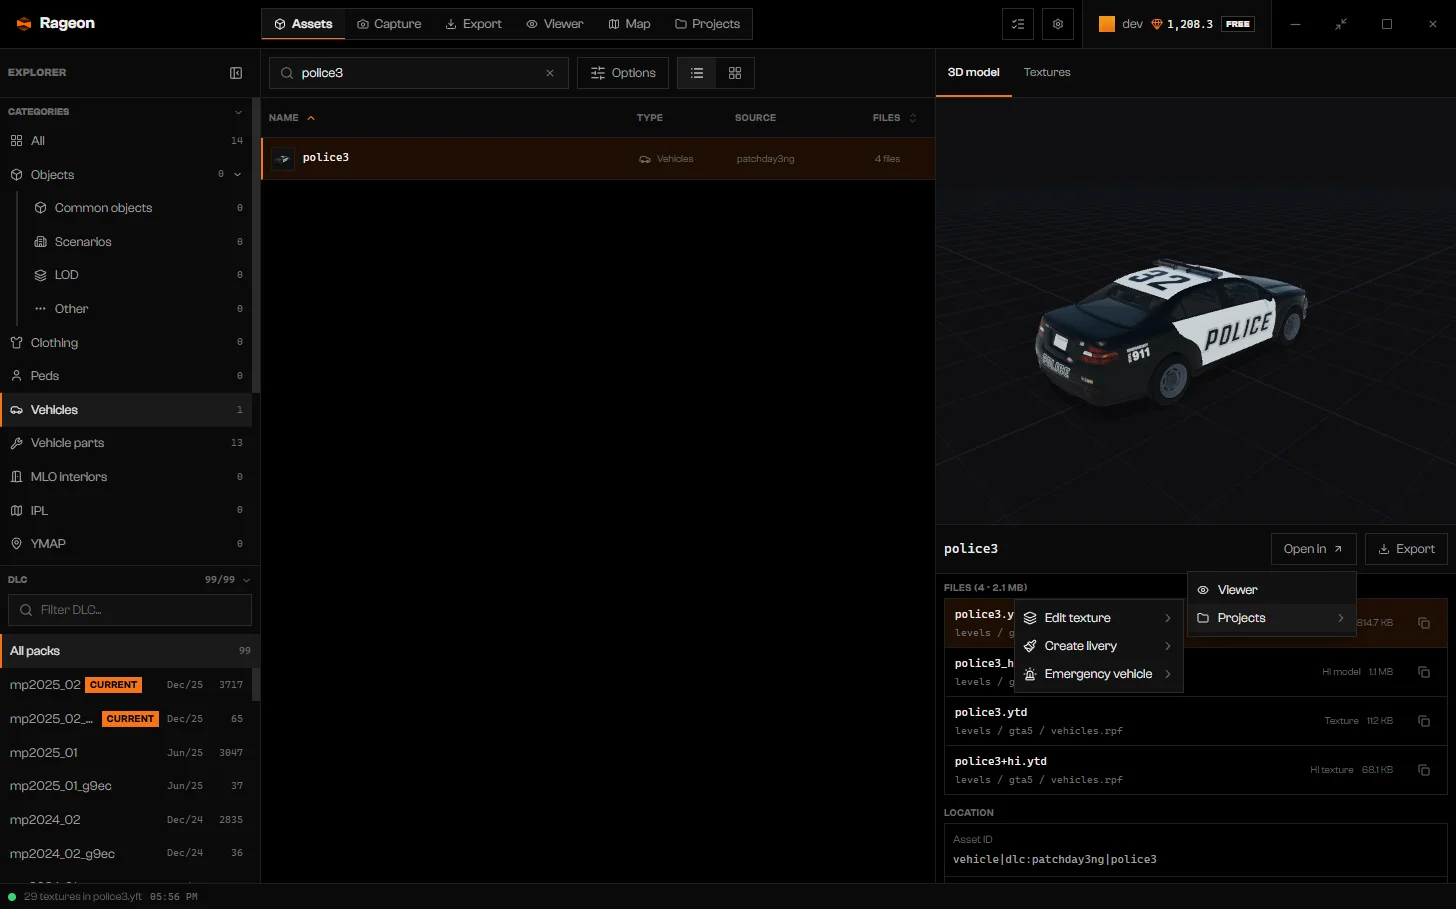Open the settings gear icon

[1058, 24]
